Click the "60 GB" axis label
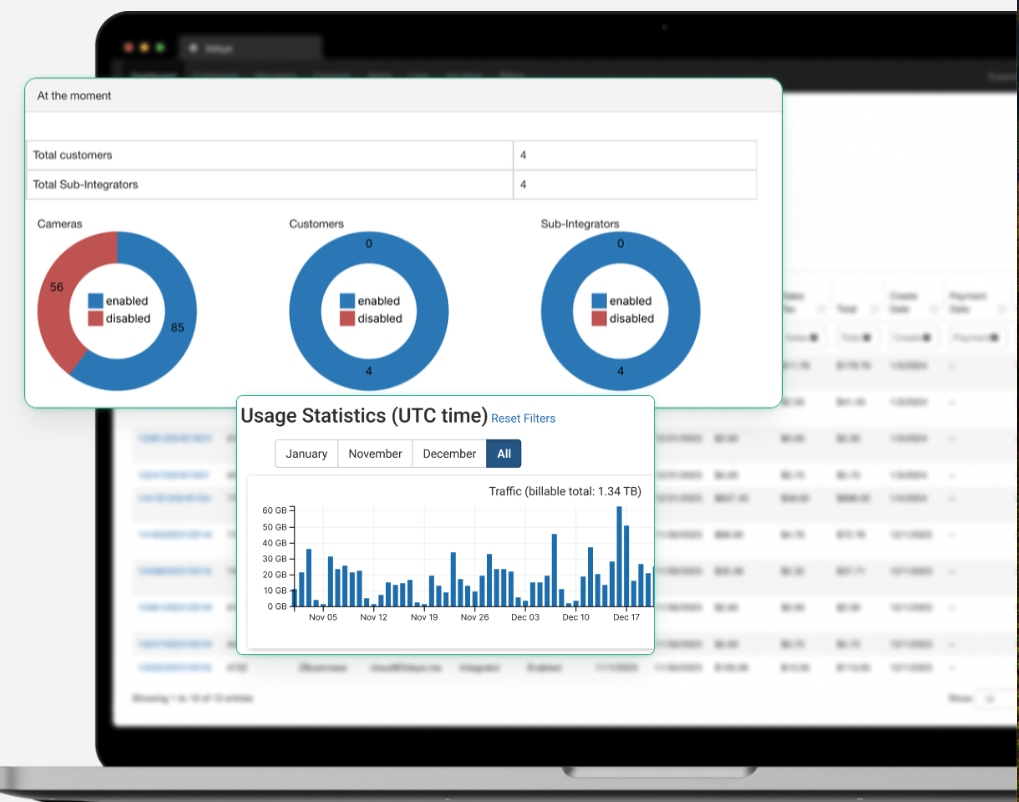The height and width of the screenshot is (802, 1019). [x=274, y=511]
